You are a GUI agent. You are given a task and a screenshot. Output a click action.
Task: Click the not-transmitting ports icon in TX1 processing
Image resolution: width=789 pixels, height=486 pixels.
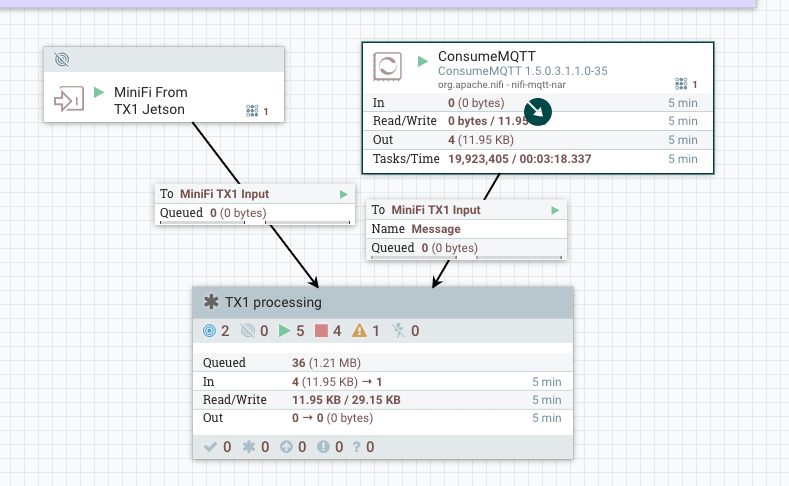248,331
